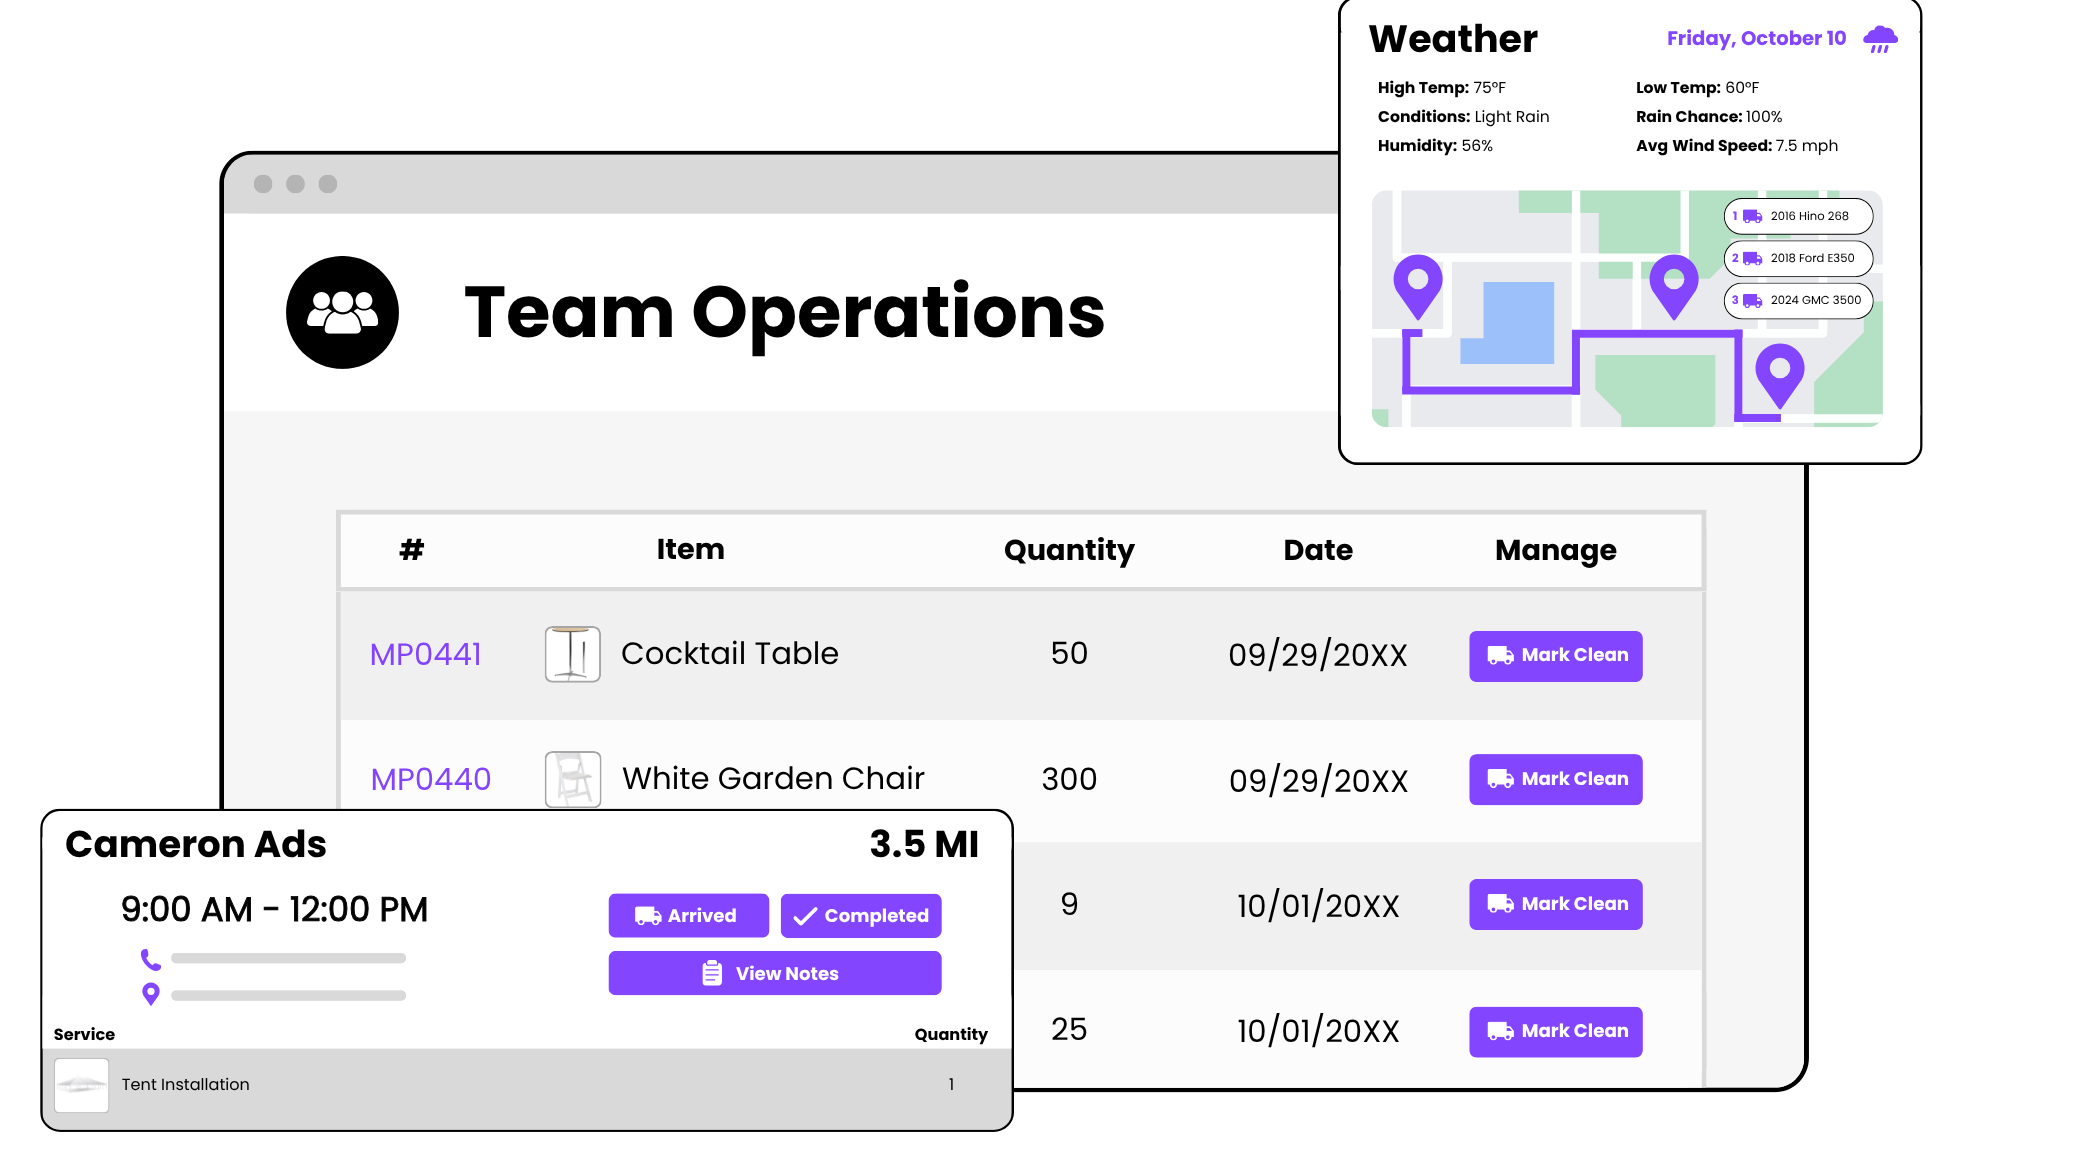Select the Avg Wind Speed 7.5 mph value
2080x1170 pixels.
click(1807, 146)
